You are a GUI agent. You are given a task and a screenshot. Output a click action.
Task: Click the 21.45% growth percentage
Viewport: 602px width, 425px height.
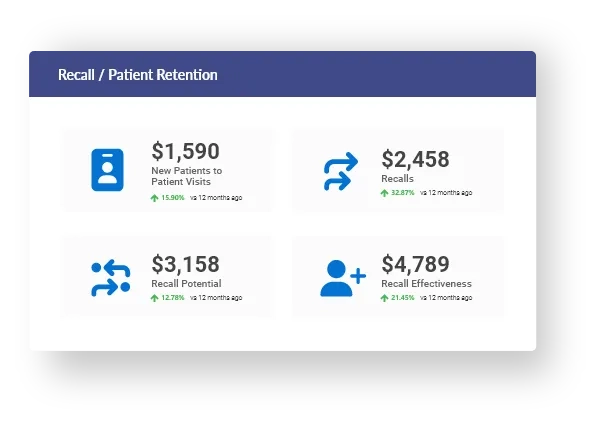(402, 298)
